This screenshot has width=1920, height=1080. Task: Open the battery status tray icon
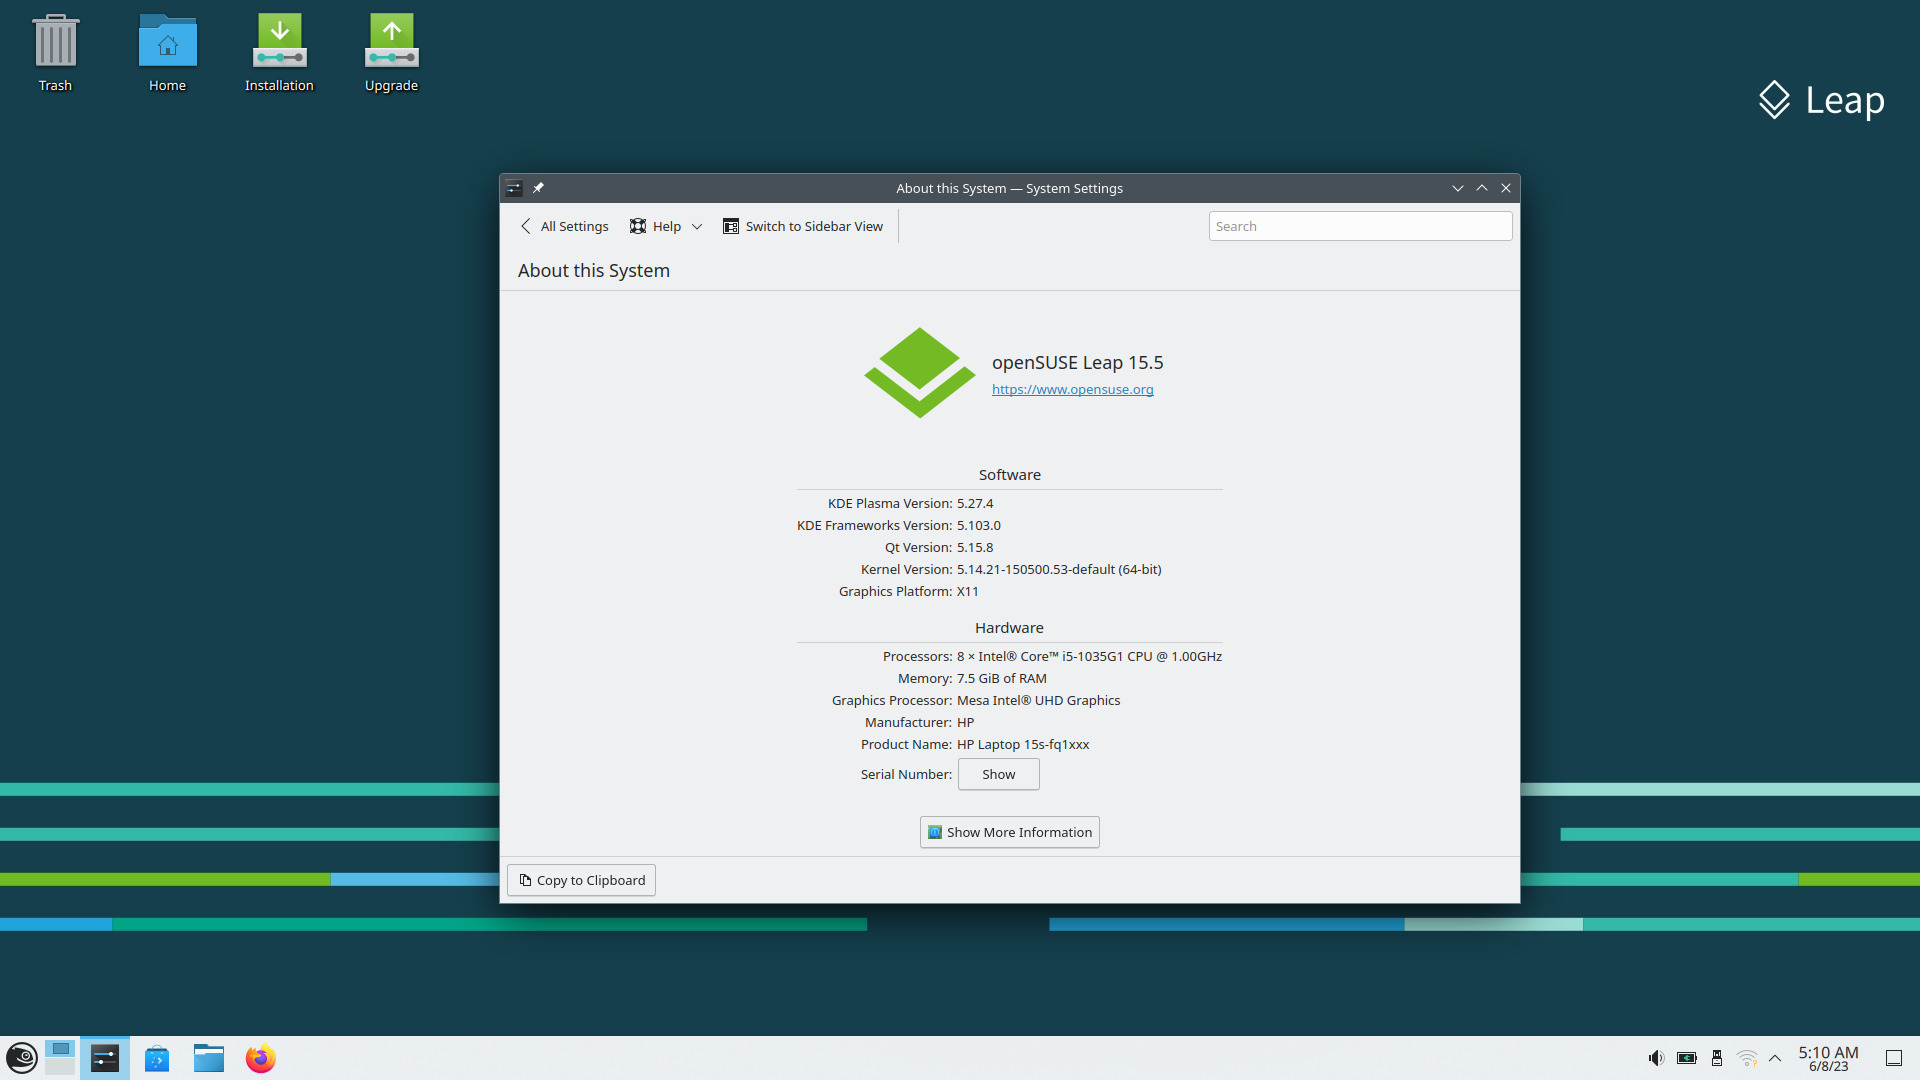coord(1687,1058)
